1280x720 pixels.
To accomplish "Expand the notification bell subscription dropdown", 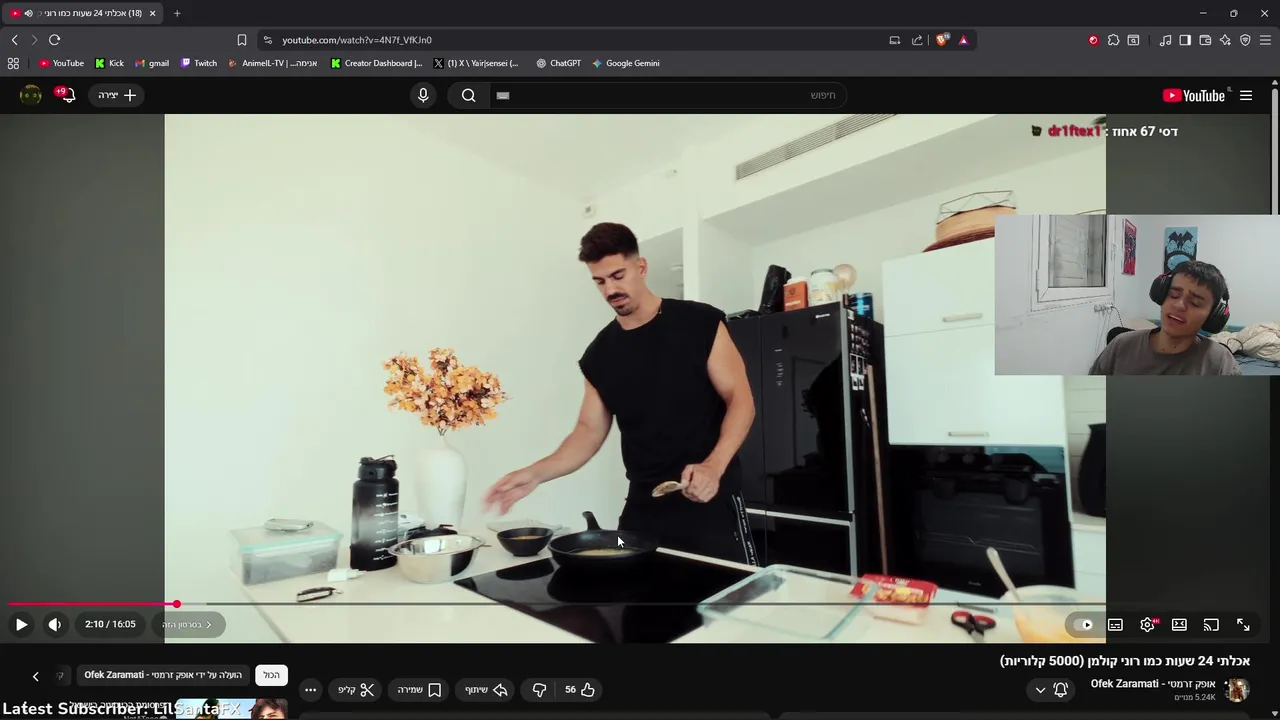I will point(1051,689).
